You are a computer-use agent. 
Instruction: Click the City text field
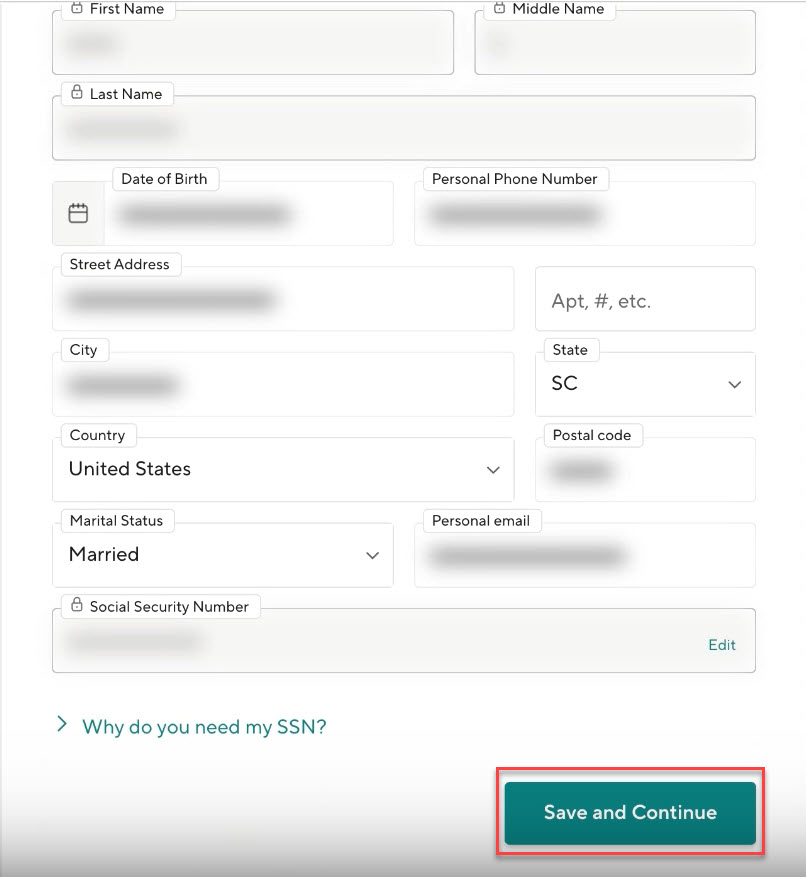click(x=283, y=385)
